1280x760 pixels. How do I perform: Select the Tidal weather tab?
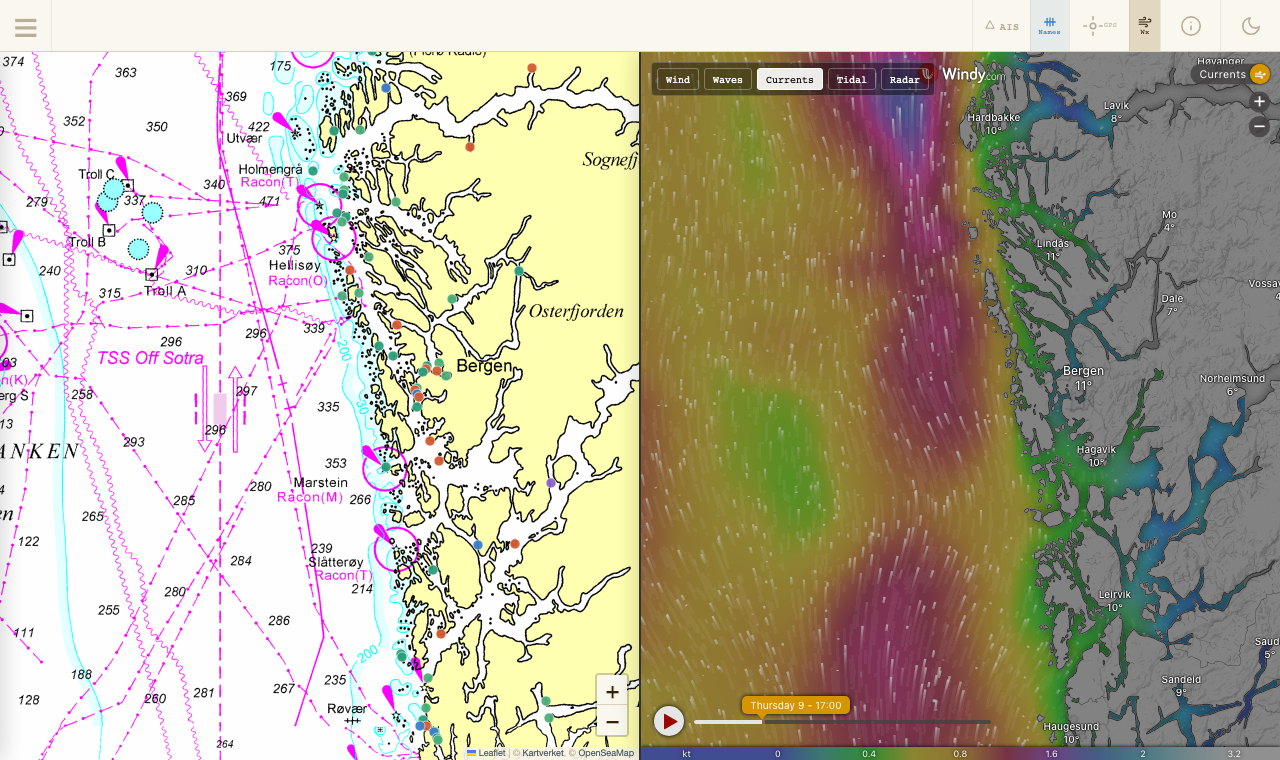click(x=852, y=80)
